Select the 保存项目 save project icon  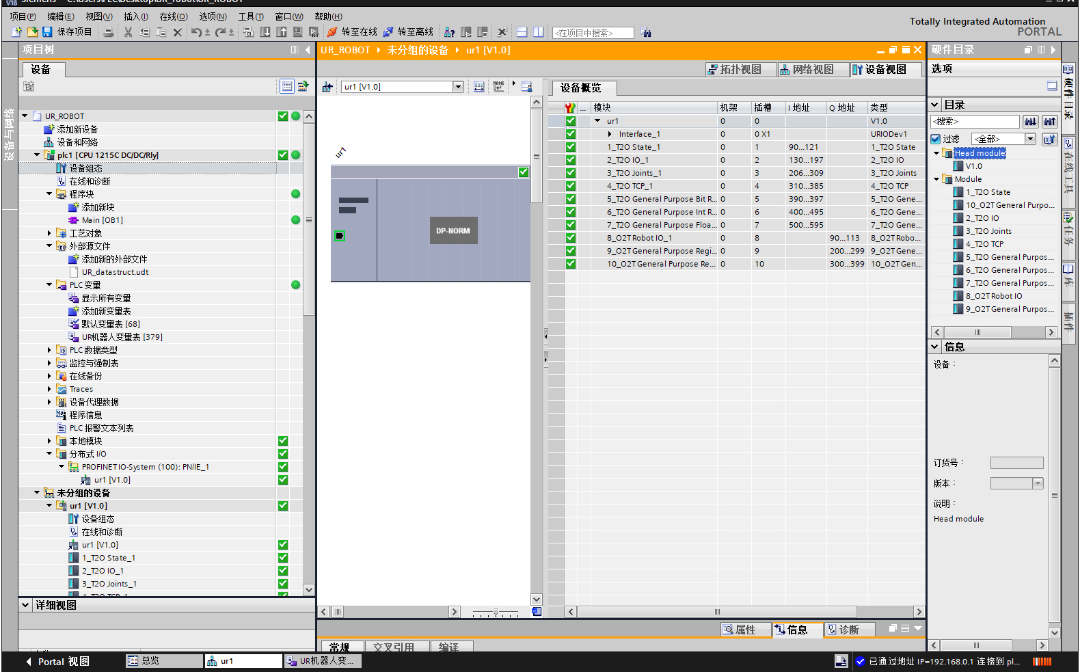coord(45,31)
